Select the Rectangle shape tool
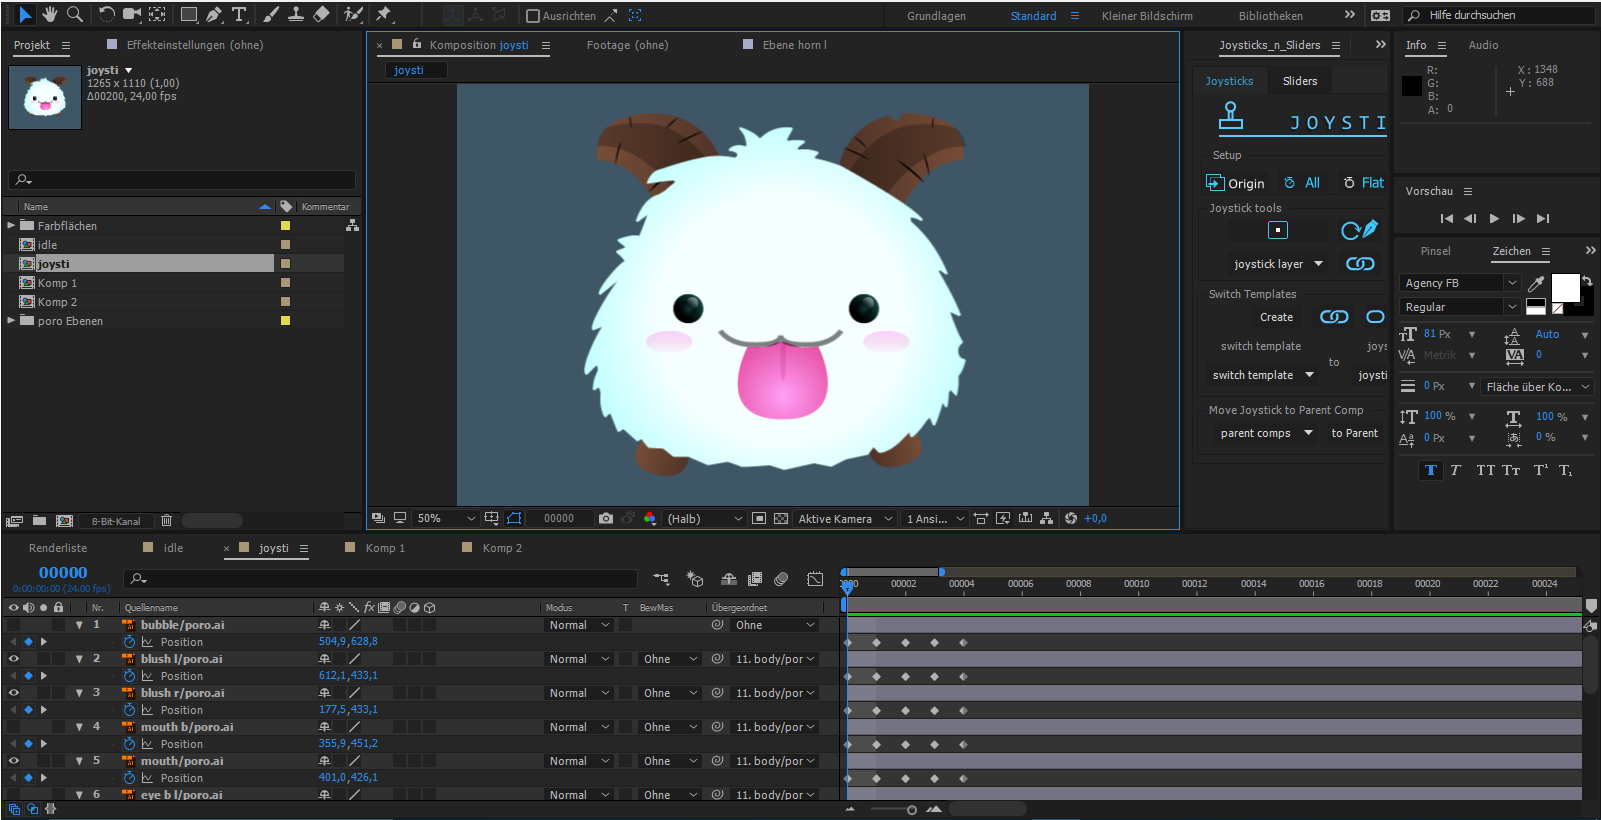Viewport: 1601px width, 820px height. [x=188, y=14]
